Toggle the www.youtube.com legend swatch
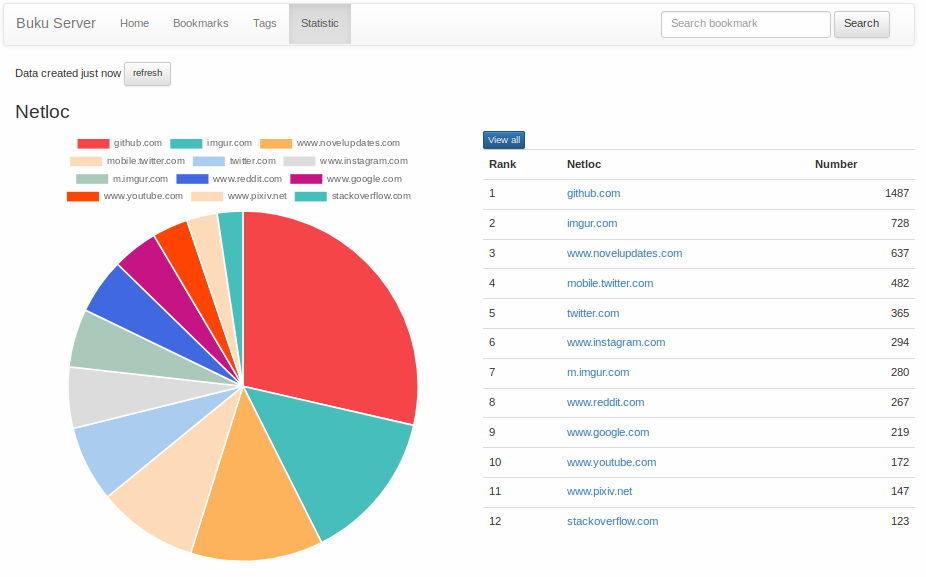This screenshot has height=577, width=926. (x=83, y=197)
